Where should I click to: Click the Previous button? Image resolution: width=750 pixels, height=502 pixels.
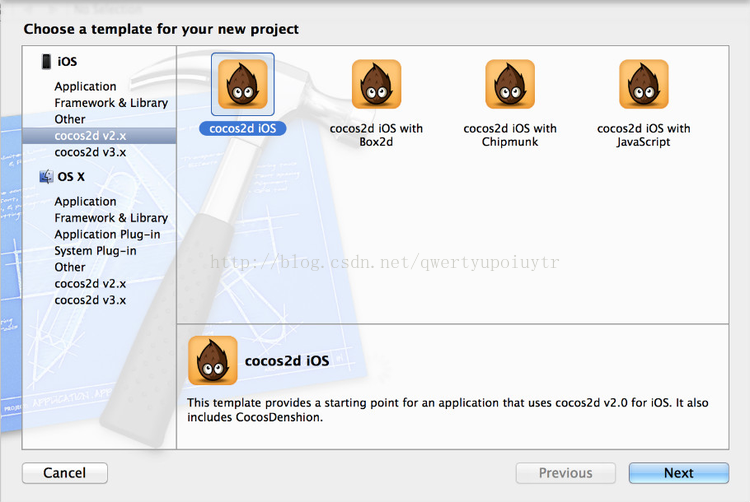[x=565, y=473]
